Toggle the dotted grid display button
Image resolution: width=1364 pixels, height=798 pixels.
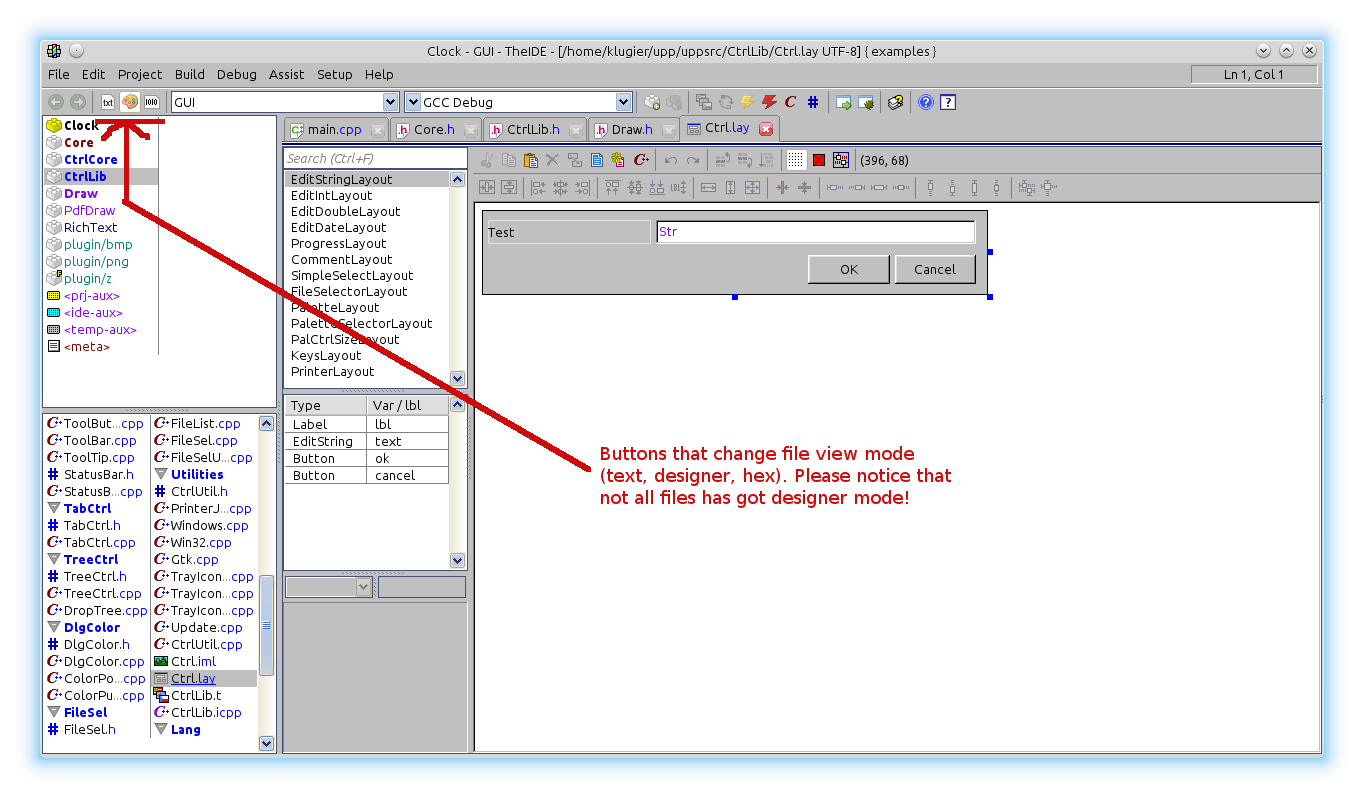pos(796,160)
